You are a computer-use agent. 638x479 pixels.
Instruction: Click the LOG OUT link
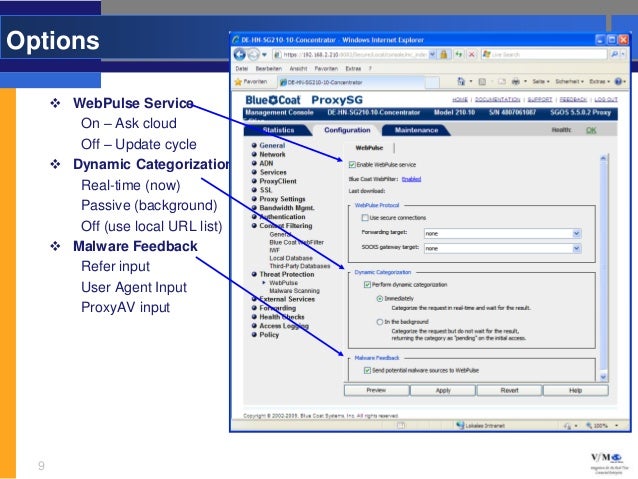coord(605,99)
